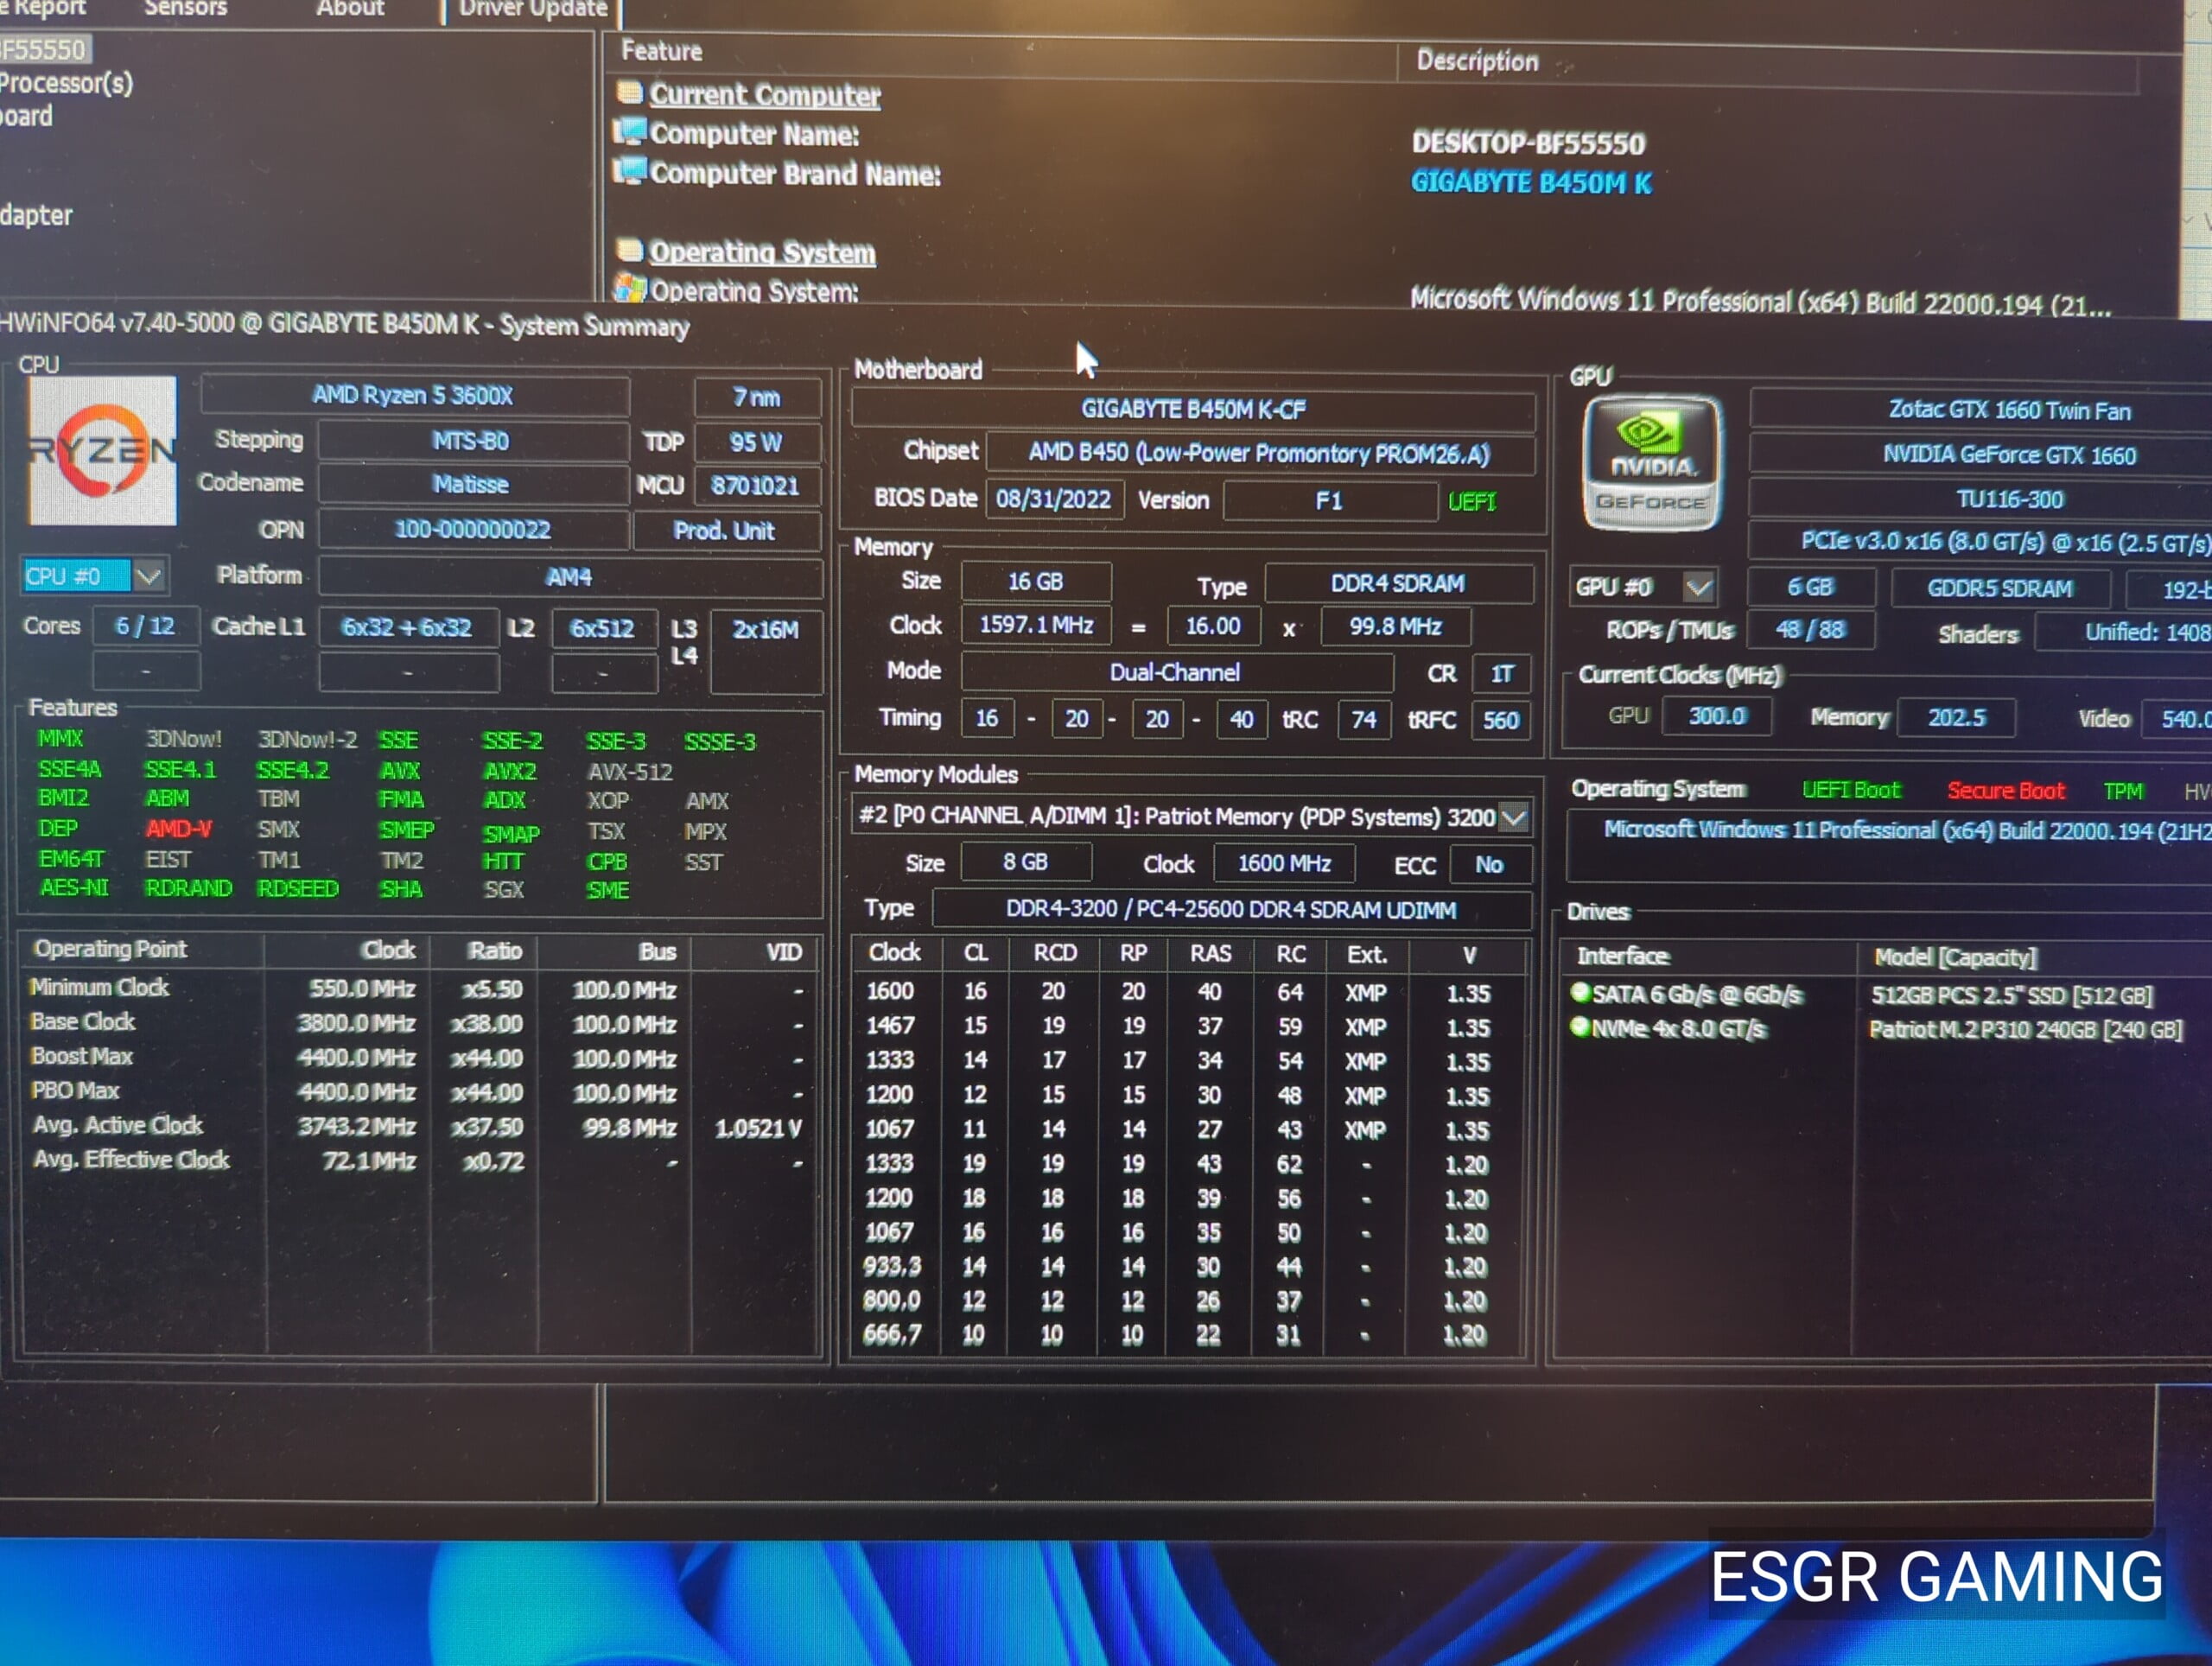Click the AVX2 feature label
Viewport: 2212px width, 1666px height.
tap(510, 772)
